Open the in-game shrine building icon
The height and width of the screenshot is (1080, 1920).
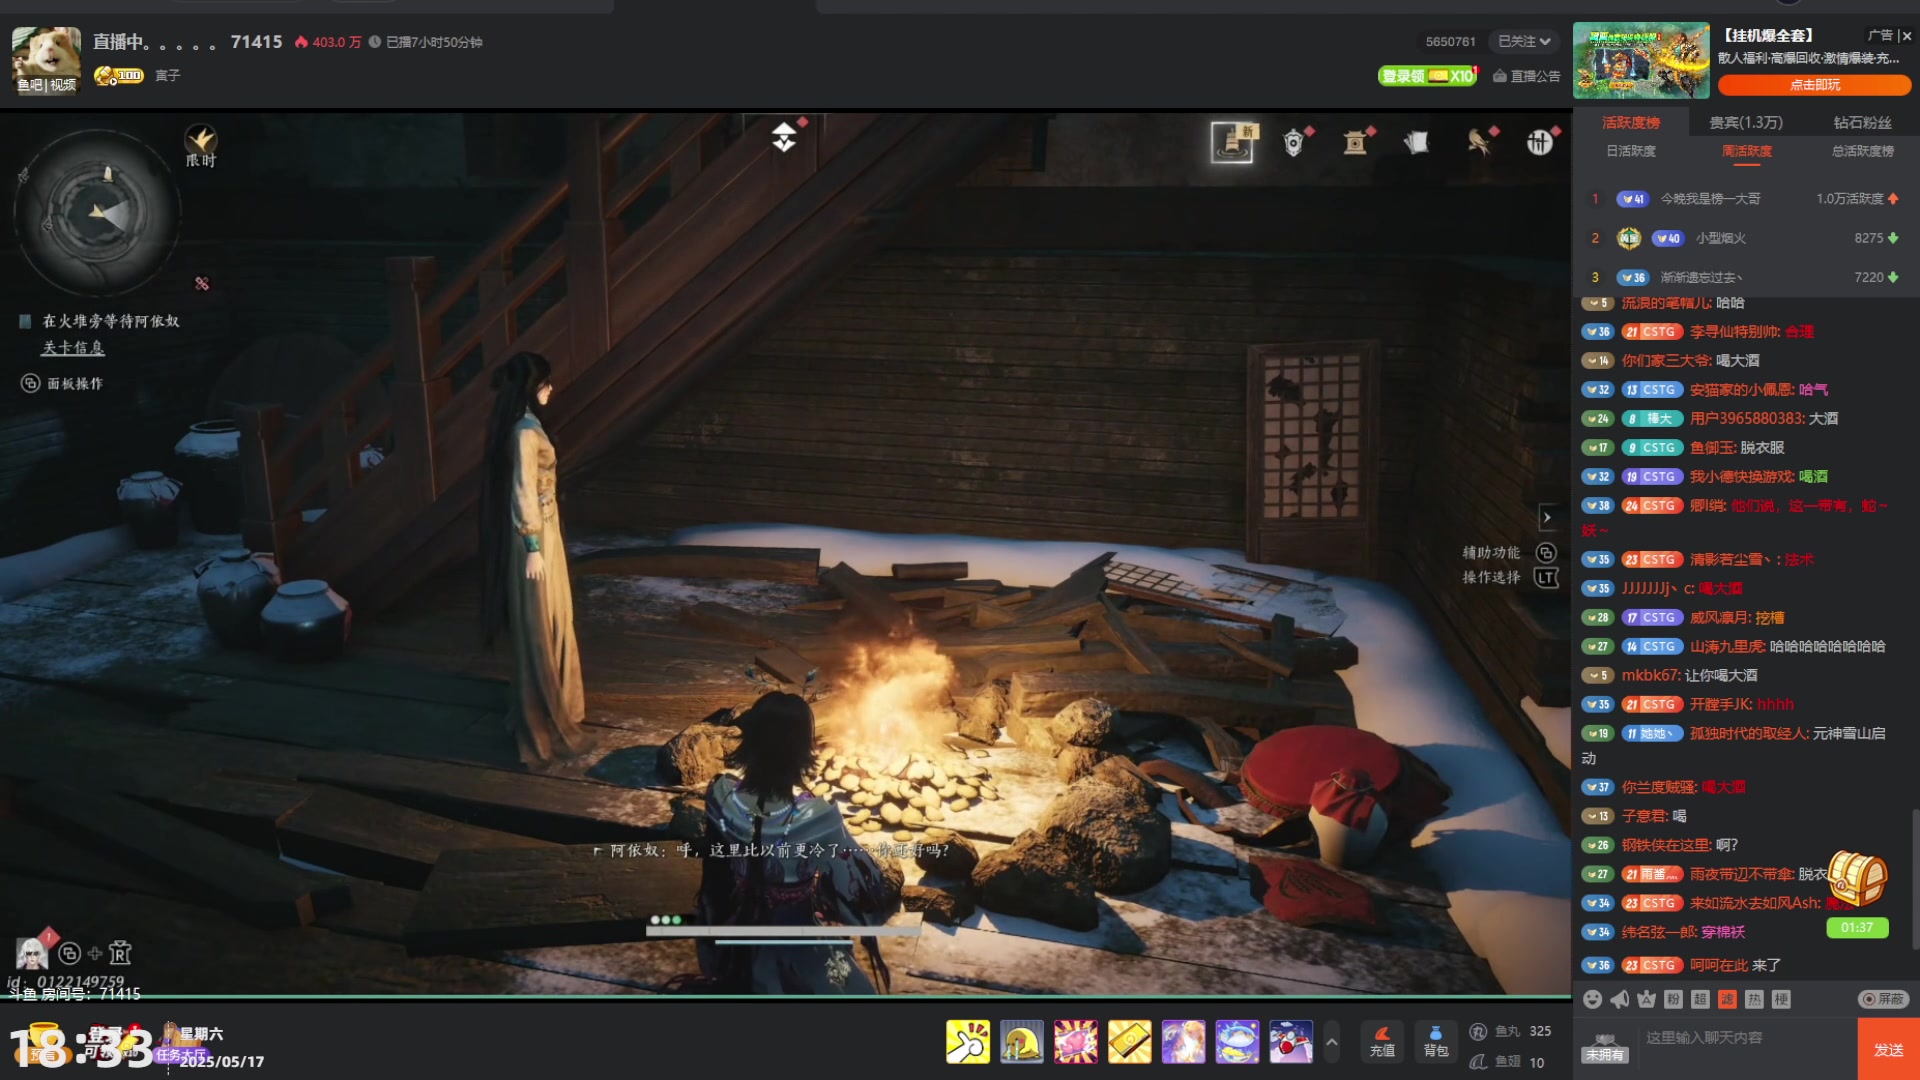[1355, 143]
